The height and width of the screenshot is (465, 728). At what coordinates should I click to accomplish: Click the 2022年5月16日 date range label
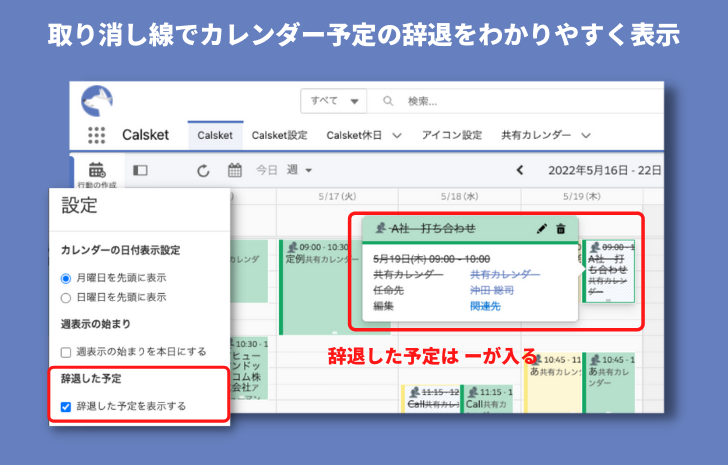pos(604,170)
